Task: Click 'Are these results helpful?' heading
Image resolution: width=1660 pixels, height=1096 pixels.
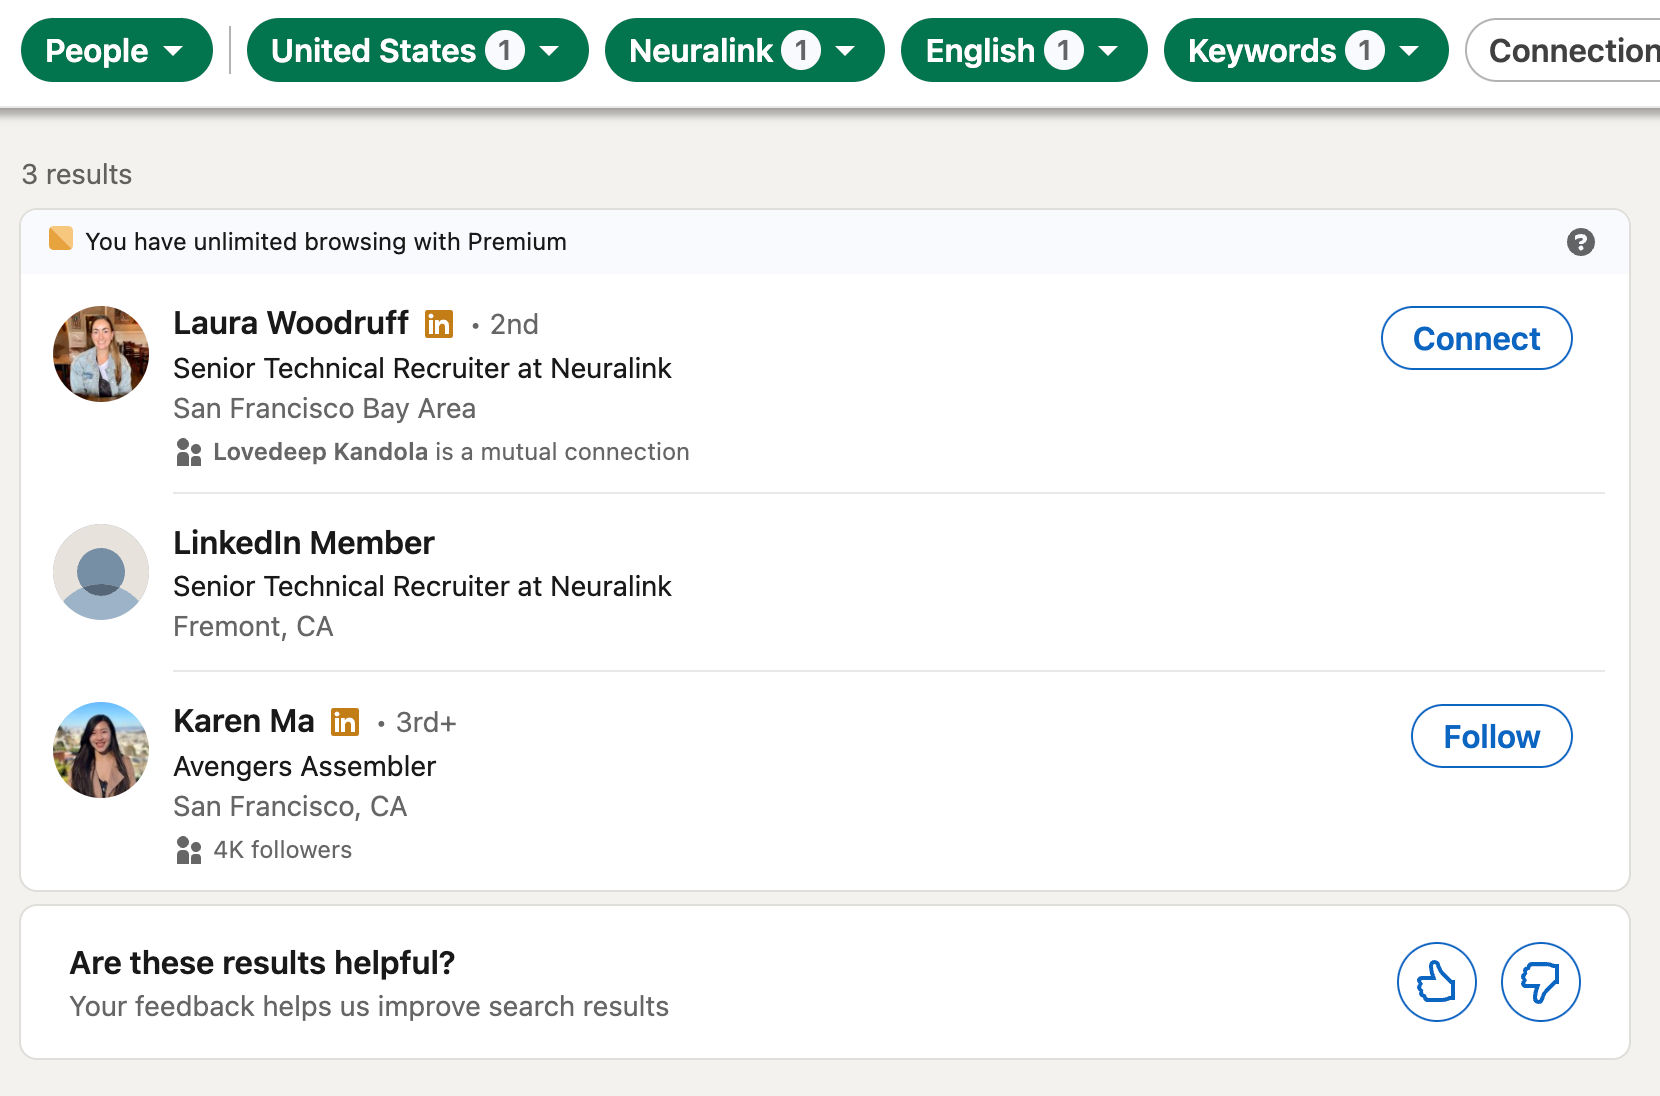Action: [262, 962]
